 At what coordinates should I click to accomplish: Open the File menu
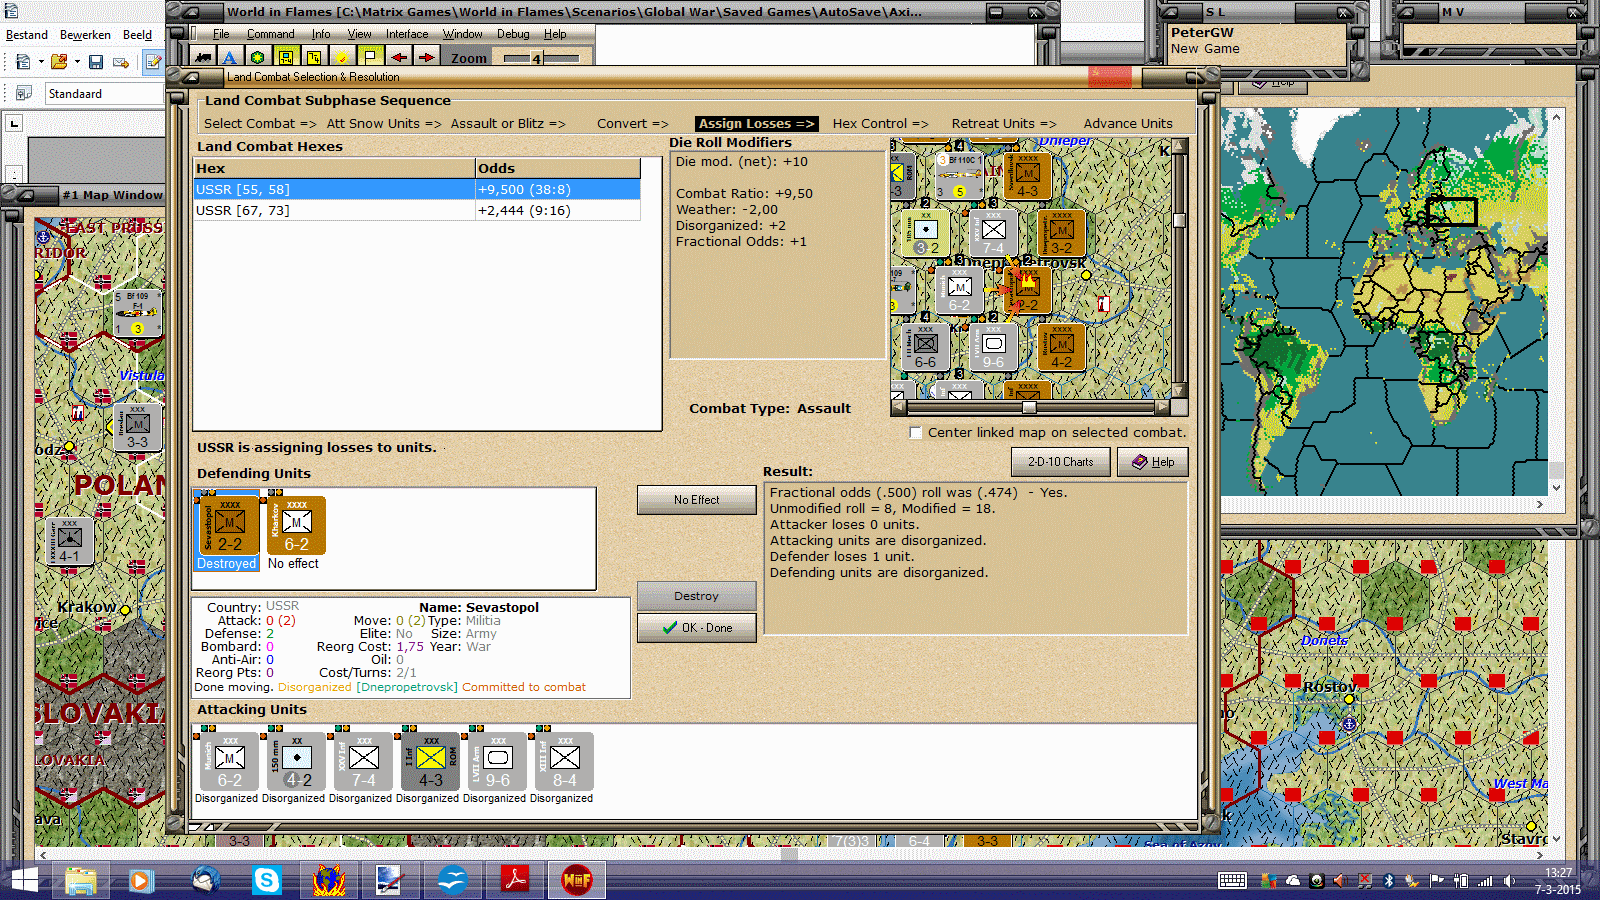click(x=221, y=34)
